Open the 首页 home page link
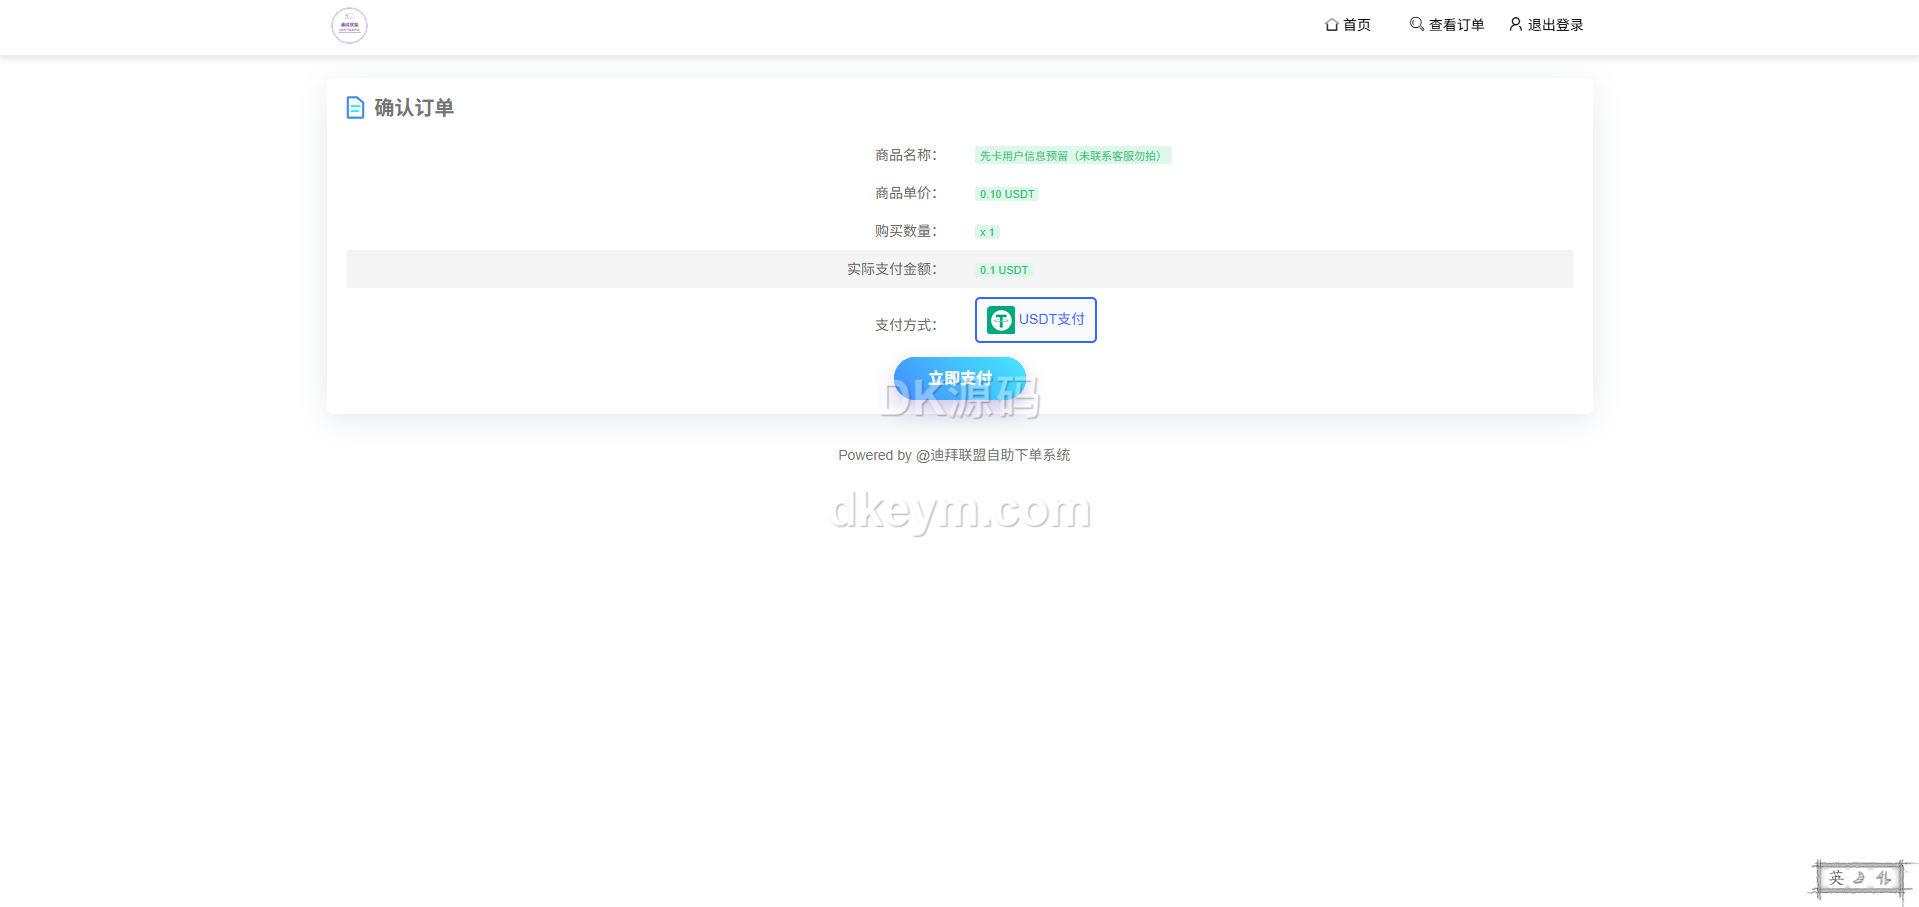This screenshot has width=1919, height=907. 1356,25
